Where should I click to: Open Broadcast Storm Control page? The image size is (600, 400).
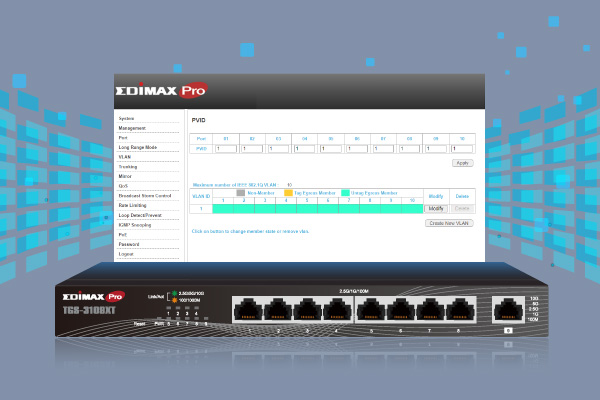tap(145, 196)
